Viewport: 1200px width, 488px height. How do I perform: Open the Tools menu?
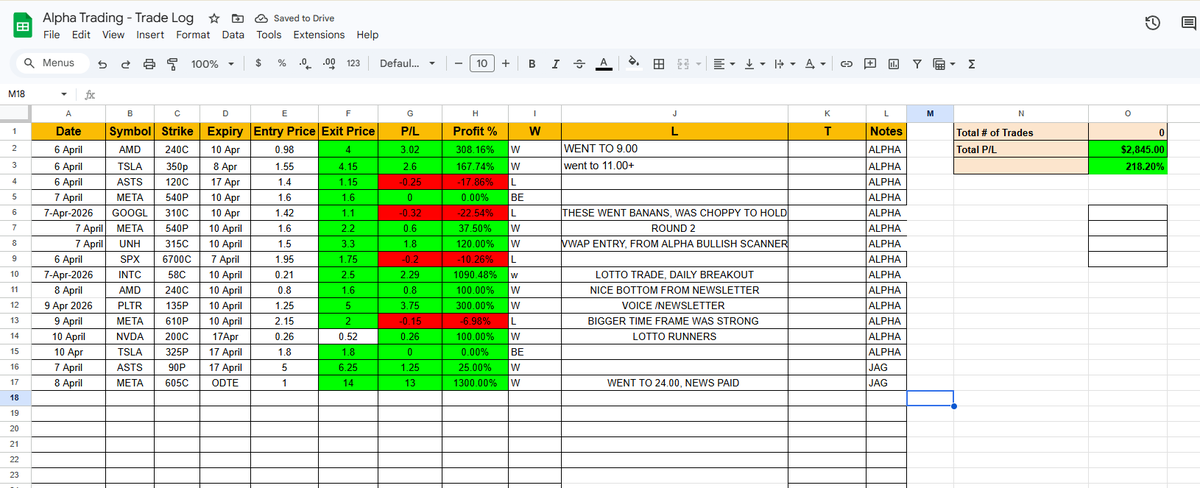(269, 34)
